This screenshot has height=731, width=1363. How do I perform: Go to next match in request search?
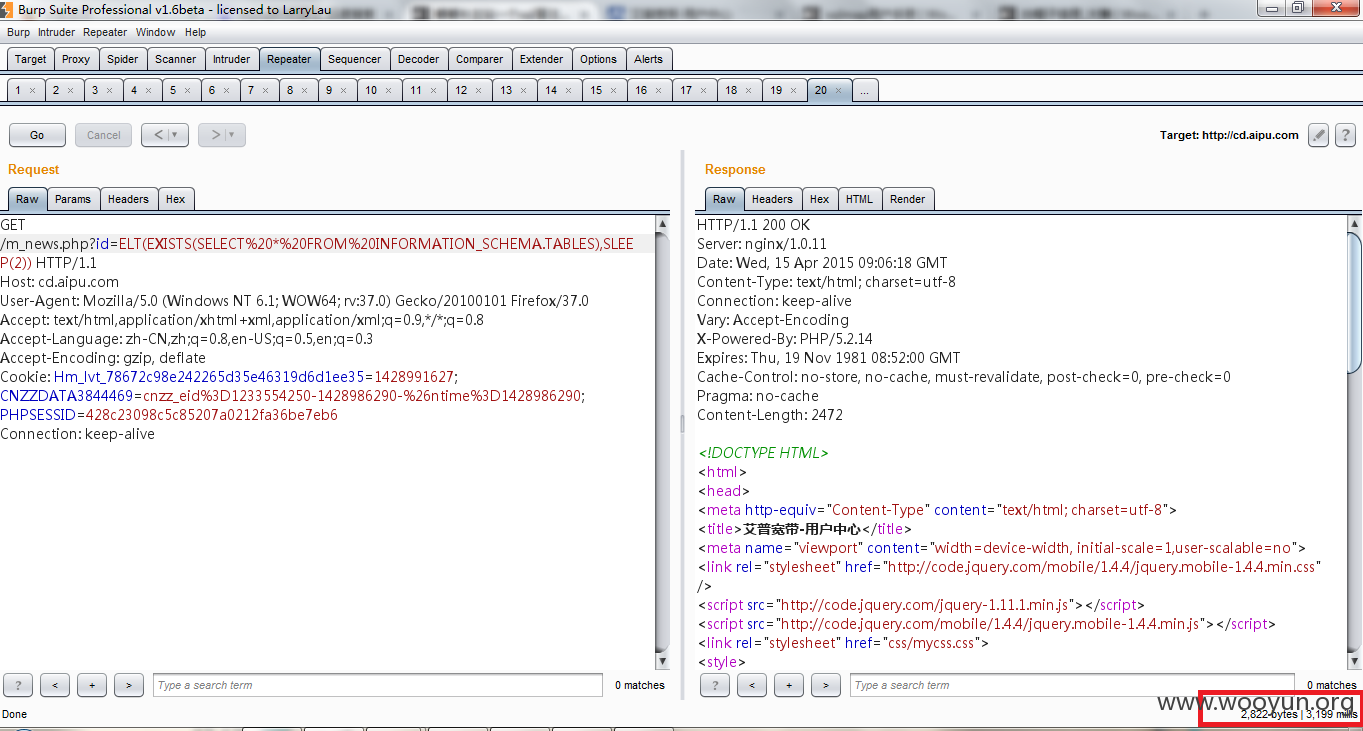click(x=129, y=685)
